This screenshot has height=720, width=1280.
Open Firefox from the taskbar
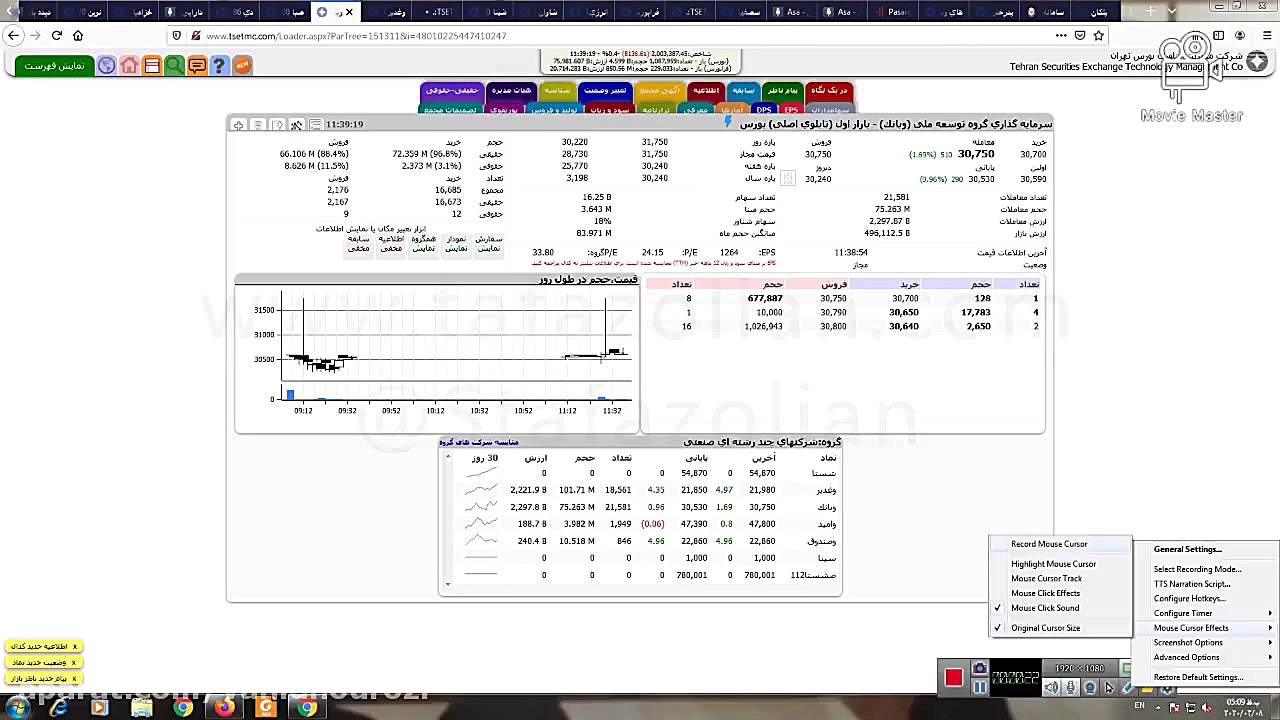coord(225,708)
